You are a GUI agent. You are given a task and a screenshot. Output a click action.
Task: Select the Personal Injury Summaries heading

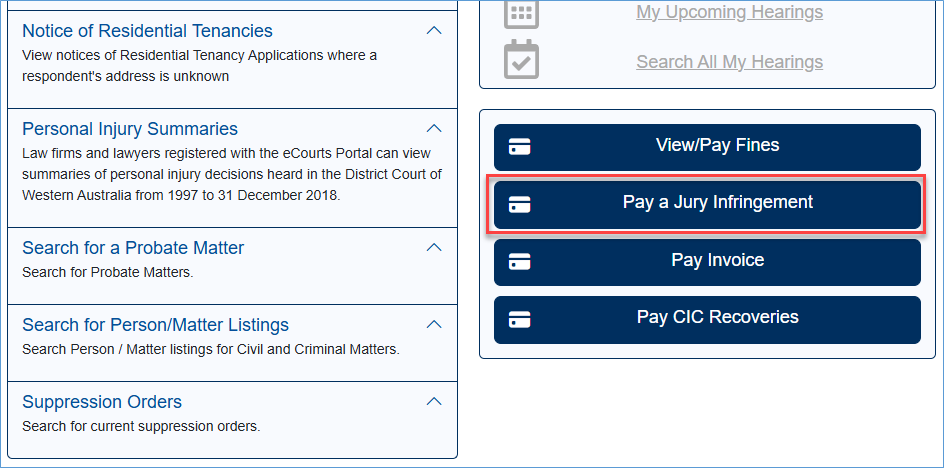point(130,129)
